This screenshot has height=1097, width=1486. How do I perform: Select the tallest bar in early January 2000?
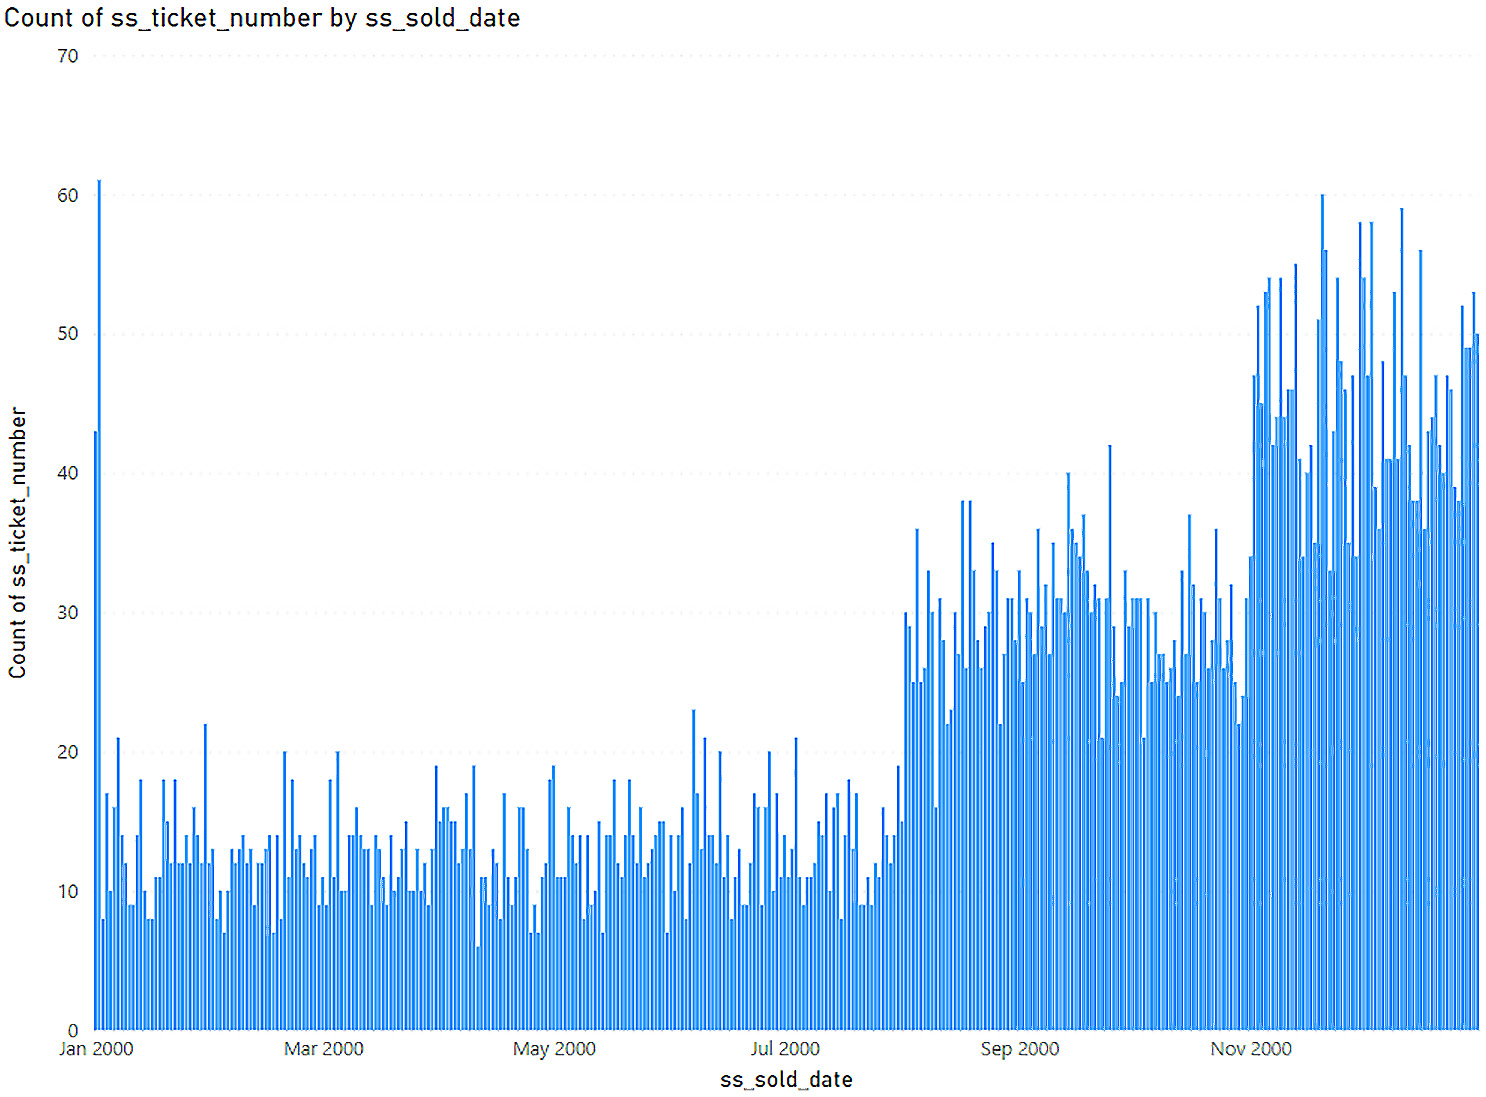point(99,600)
